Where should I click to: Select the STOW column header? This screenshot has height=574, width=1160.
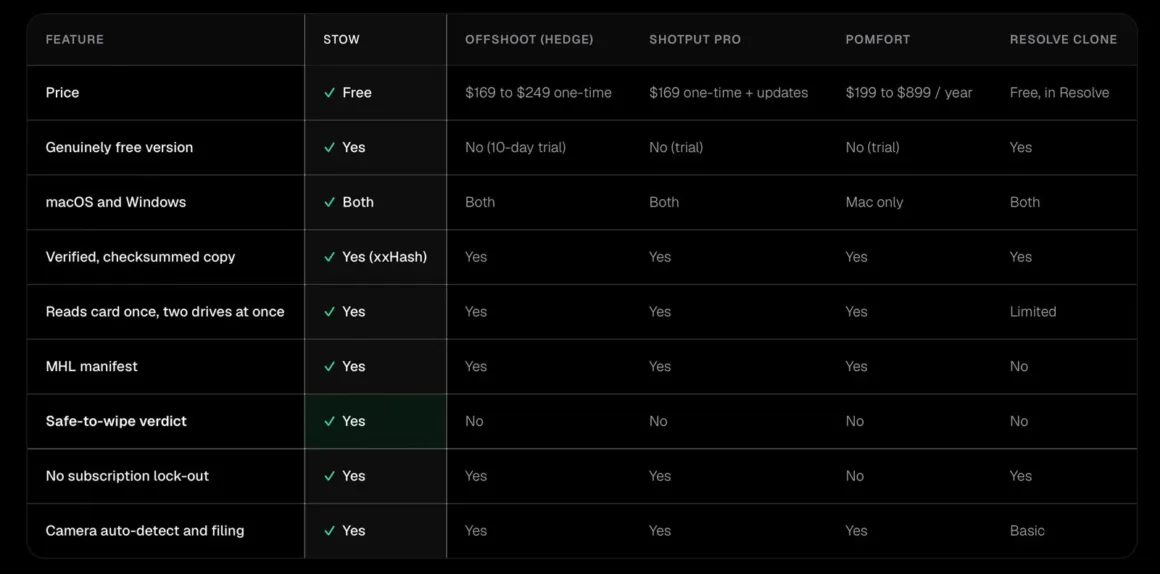click(341, 40)
